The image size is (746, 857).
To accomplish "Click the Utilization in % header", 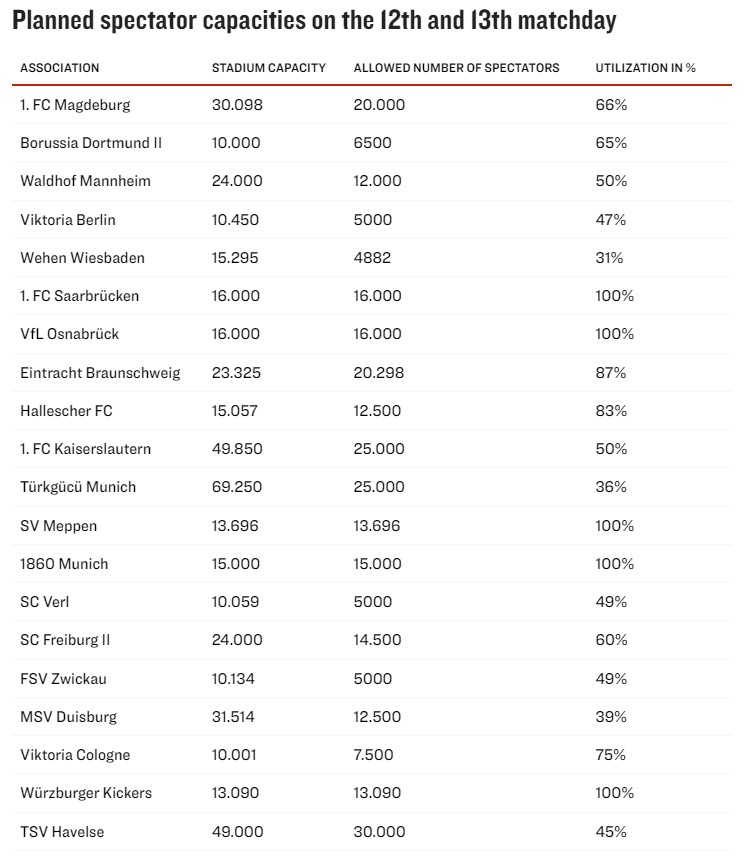I will [x=646, y=68].
